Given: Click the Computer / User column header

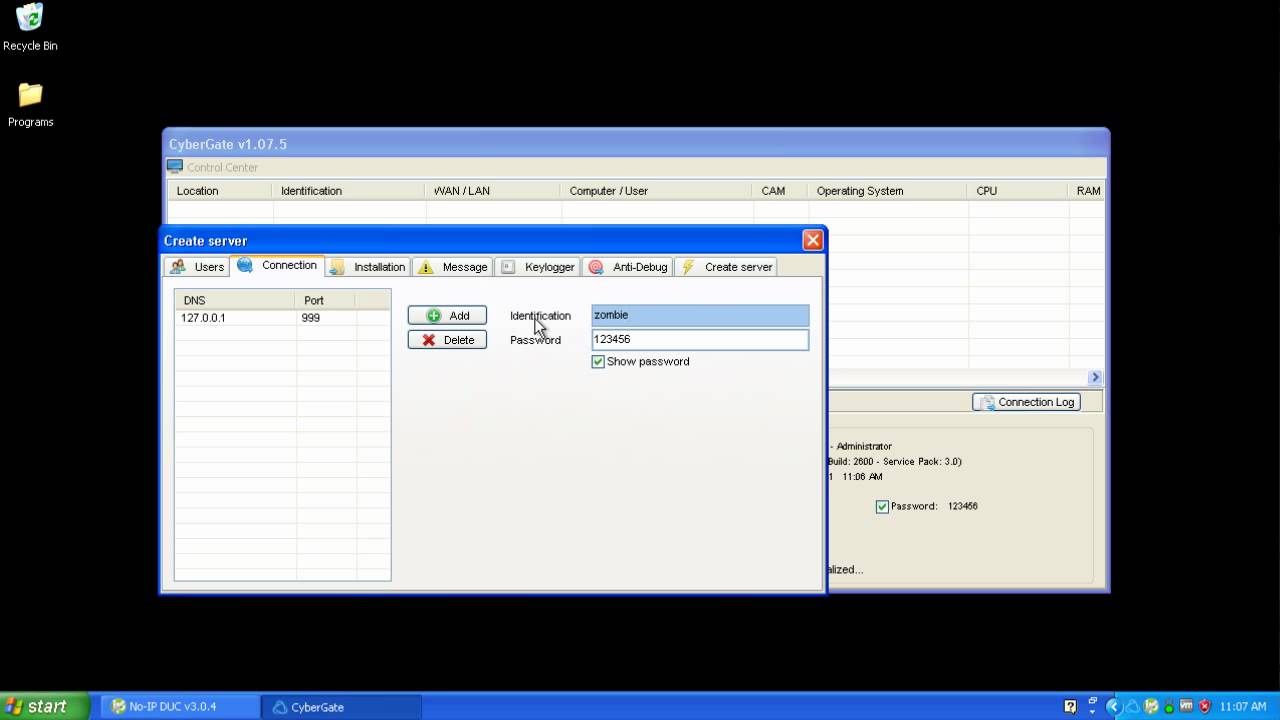Looking at the screenshot, I should point(656,191).
